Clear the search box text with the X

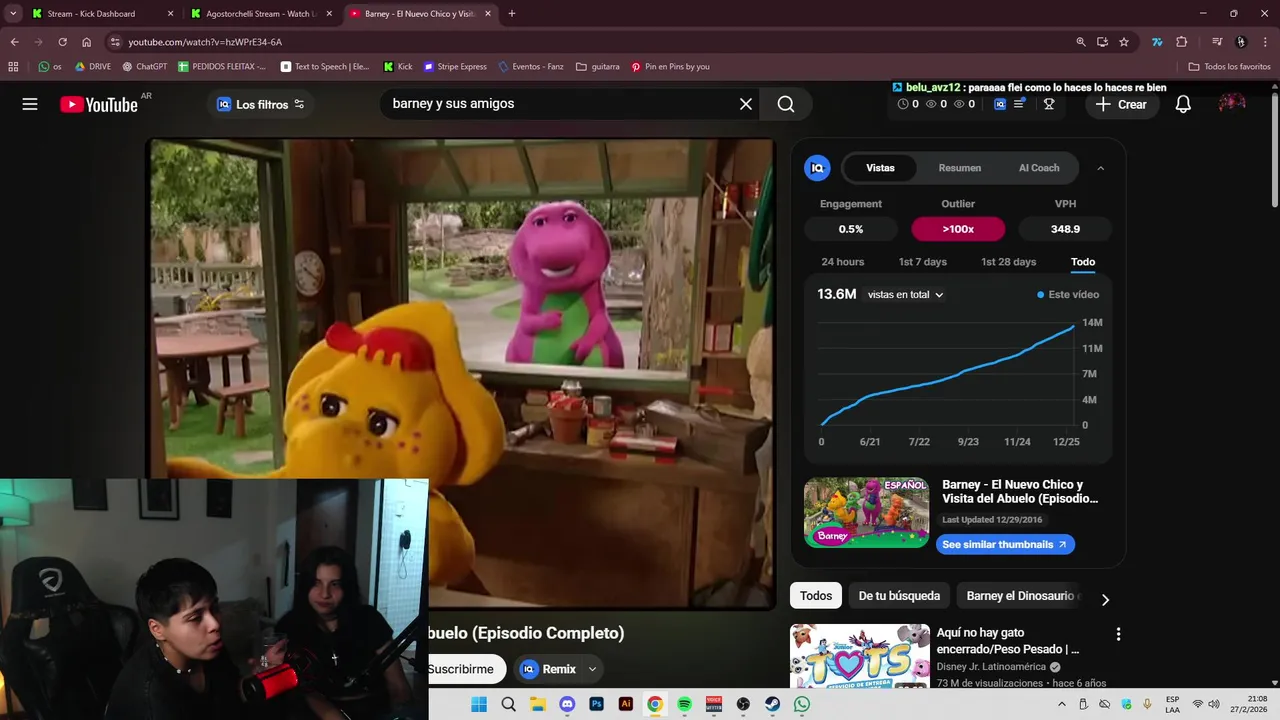(x=746, y=104)
